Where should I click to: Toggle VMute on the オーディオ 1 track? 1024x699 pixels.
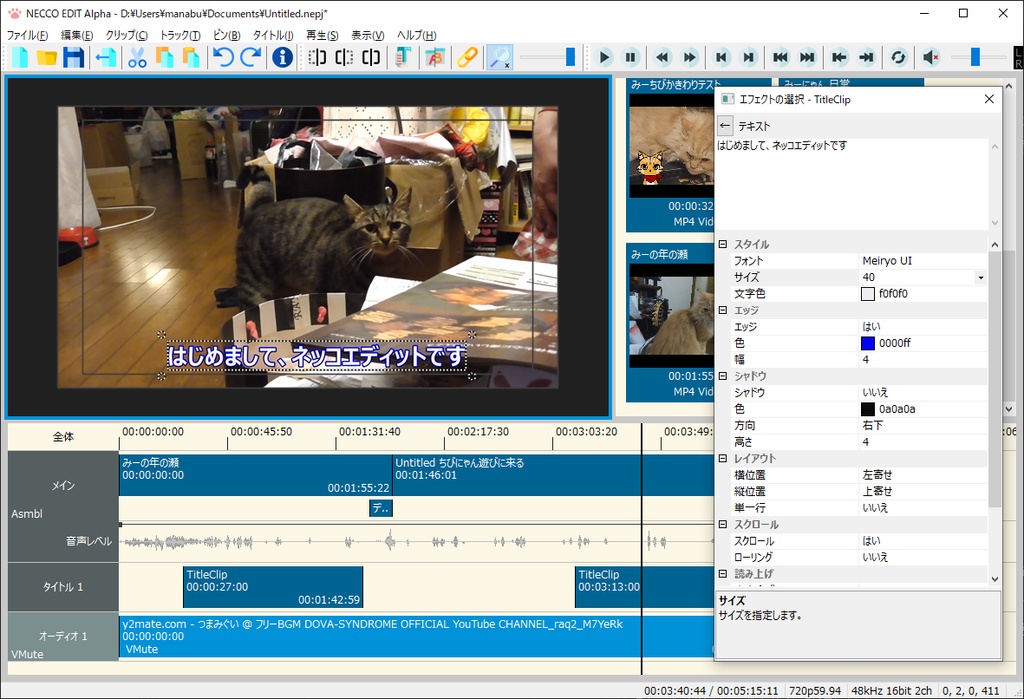pos(27,654)
